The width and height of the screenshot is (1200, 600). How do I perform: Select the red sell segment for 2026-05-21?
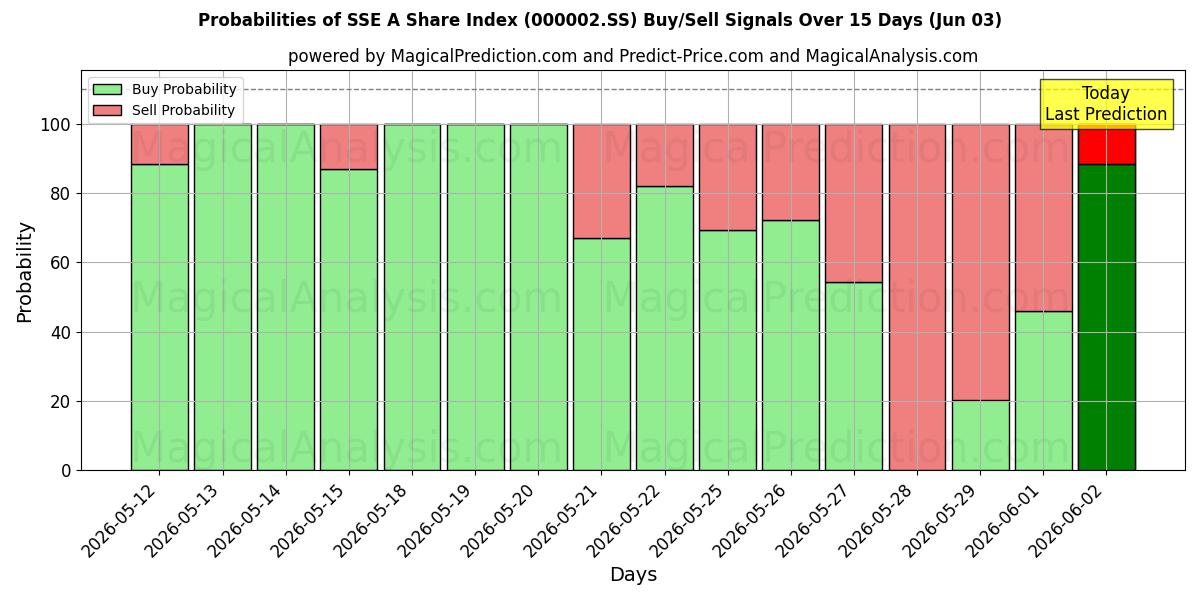(x=601, y=181)
